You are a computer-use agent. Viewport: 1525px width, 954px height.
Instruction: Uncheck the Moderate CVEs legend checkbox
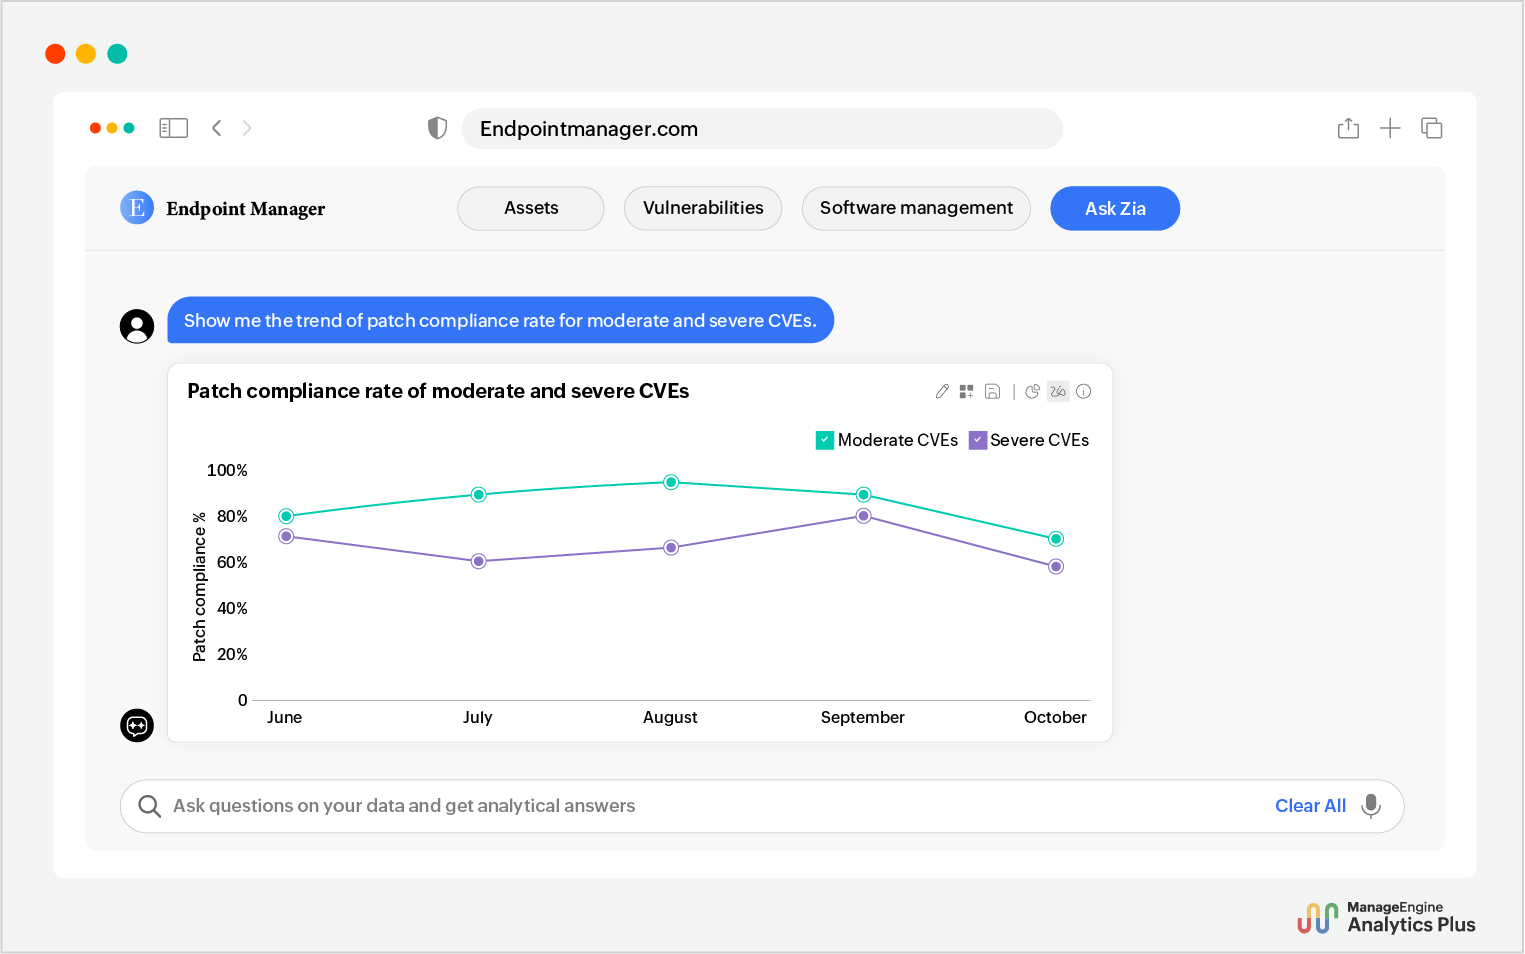click(825, 440)
